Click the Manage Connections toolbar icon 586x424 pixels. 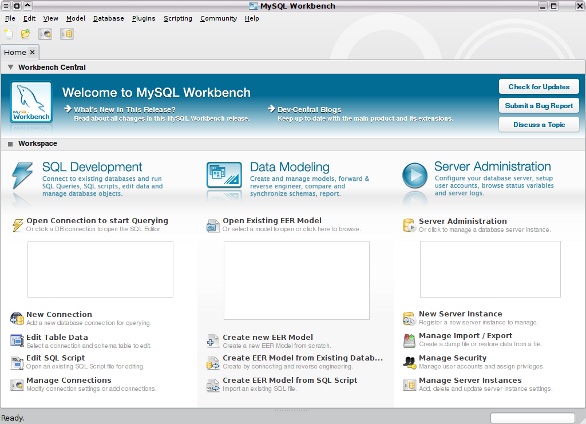[x=45, y=34]
